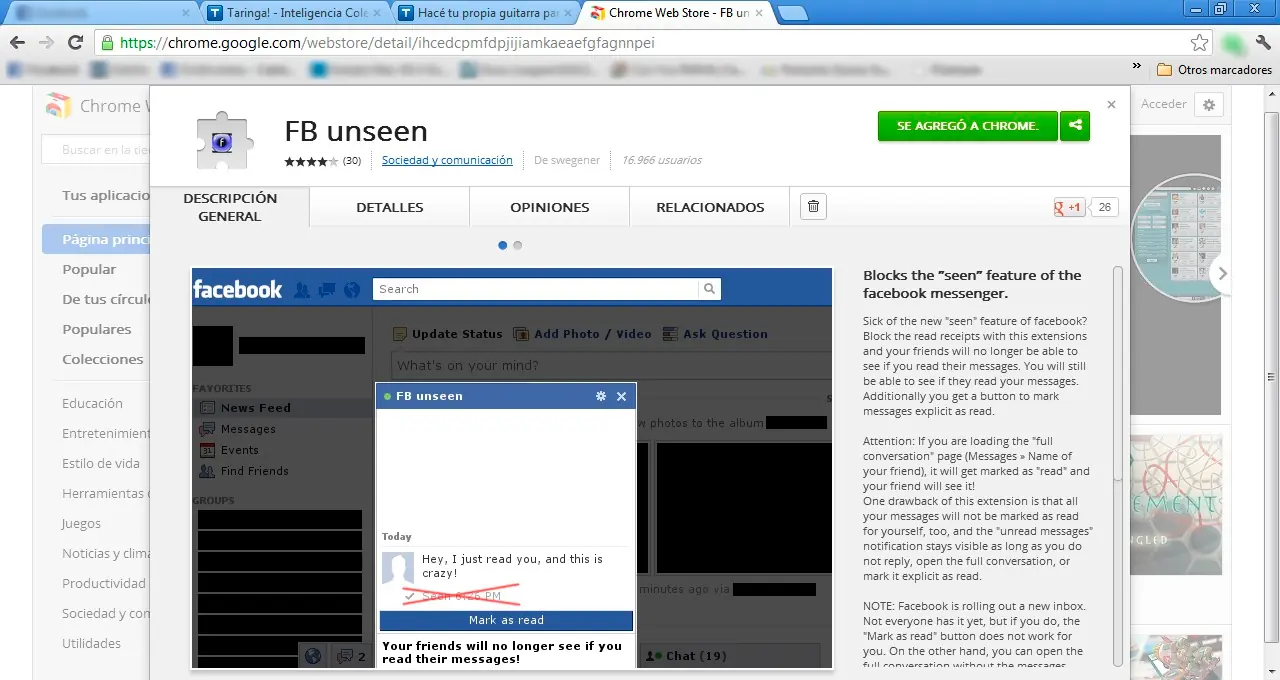The height and width of the screenshot is (680, 1280).
Task: Click the FB unseen puzzle-piece extension icon
Action: pyautogui.click(x=224, y=140)
